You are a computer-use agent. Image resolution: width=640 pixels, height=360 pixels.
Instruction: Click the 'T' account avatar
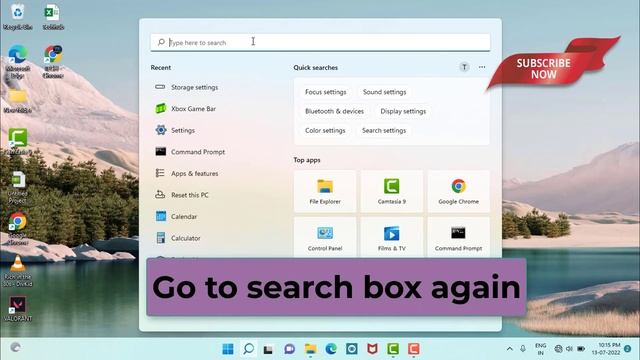464,67
